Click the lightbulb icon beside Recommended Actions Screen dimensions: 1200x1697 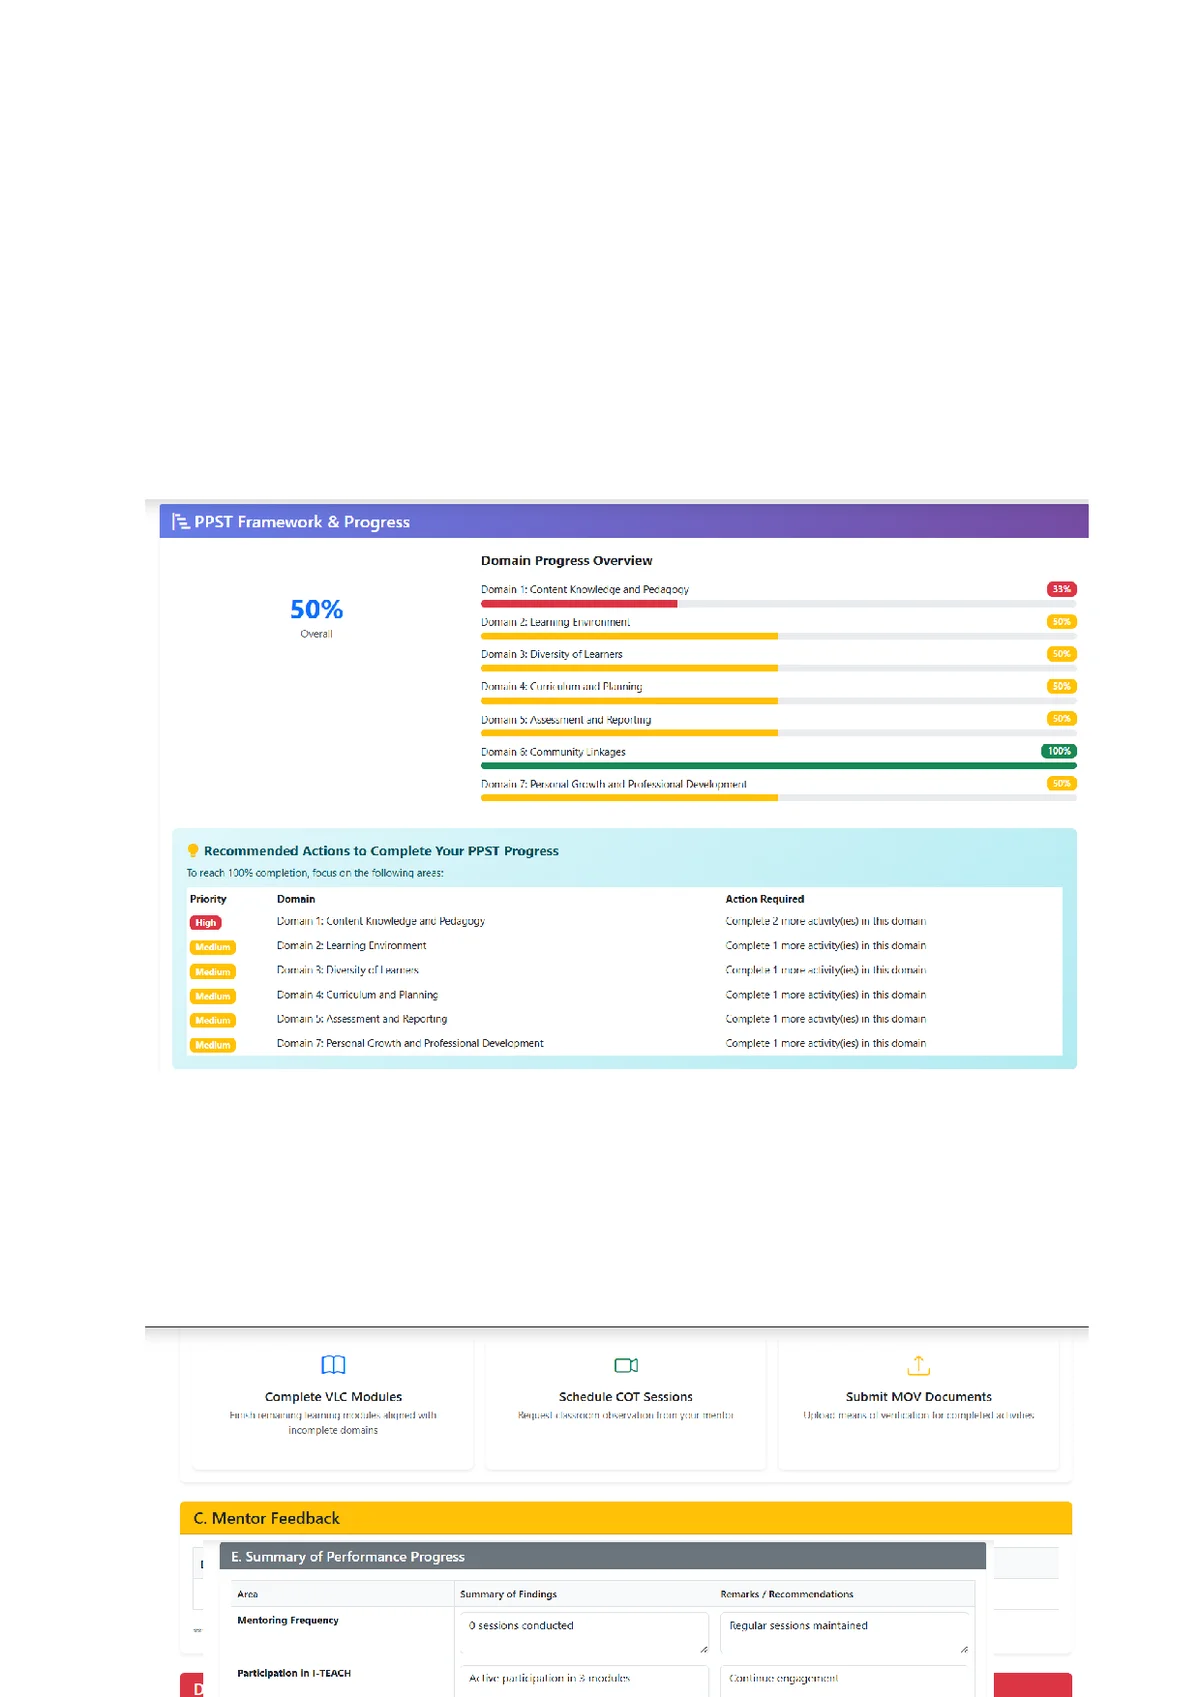coord(193,851)
